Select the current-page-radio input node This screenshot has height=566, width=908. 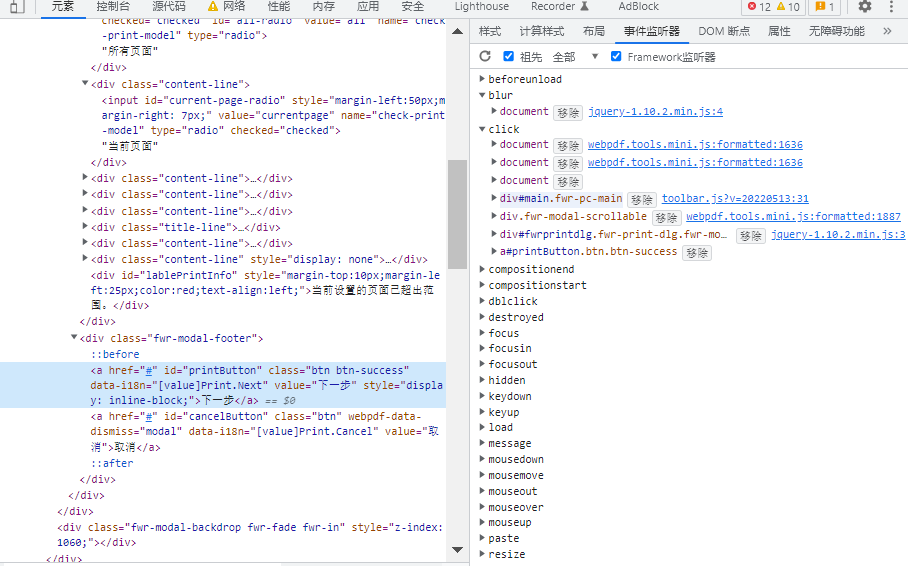[273, 115]
